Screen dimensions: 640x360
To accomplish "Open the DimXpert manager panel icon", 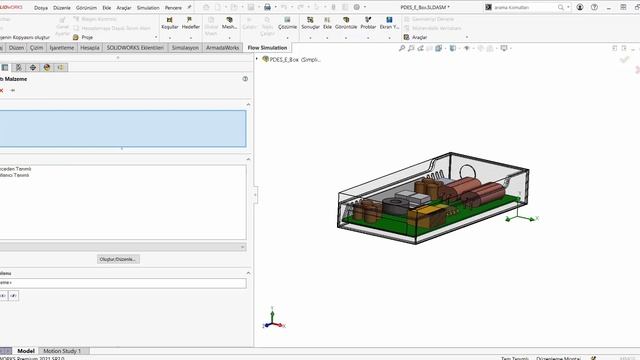I will (x=33, y=67).
